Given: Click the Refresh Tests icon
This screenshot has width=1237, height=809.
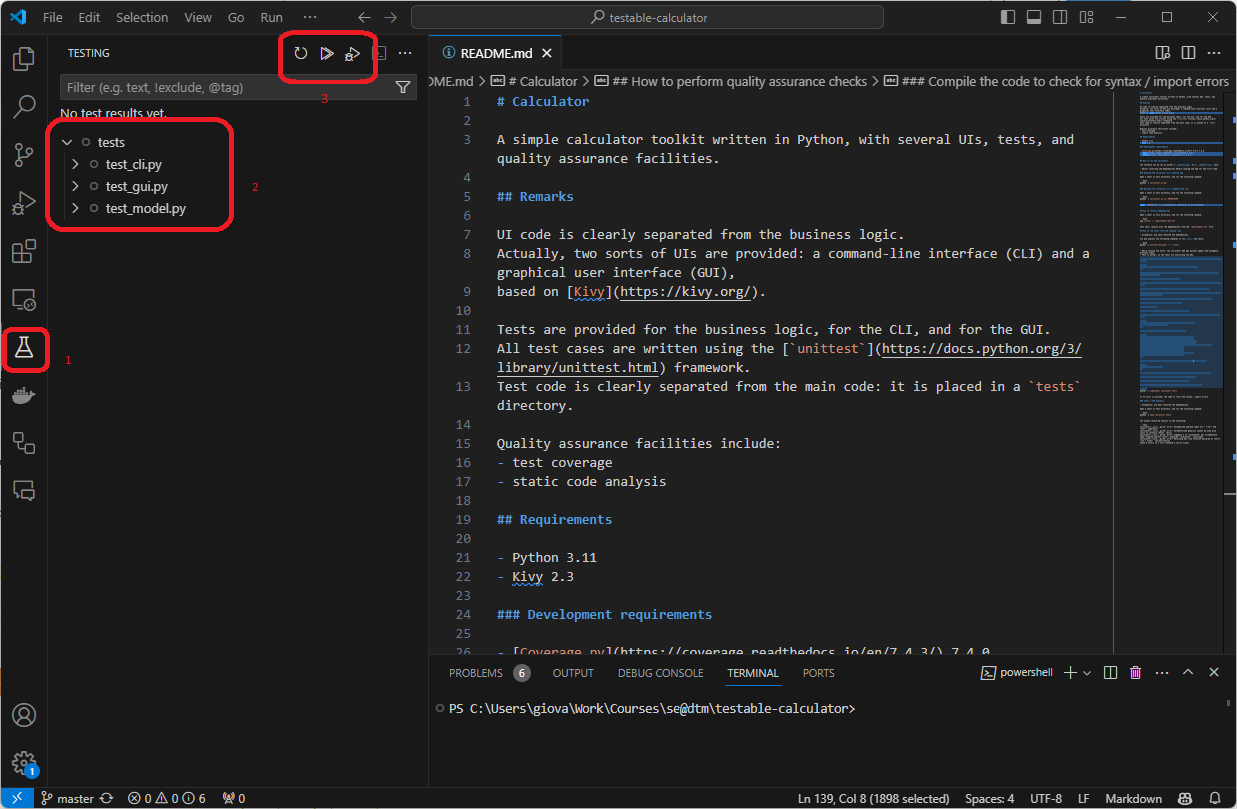Looking at the screenshot, I should coord(300,53).
